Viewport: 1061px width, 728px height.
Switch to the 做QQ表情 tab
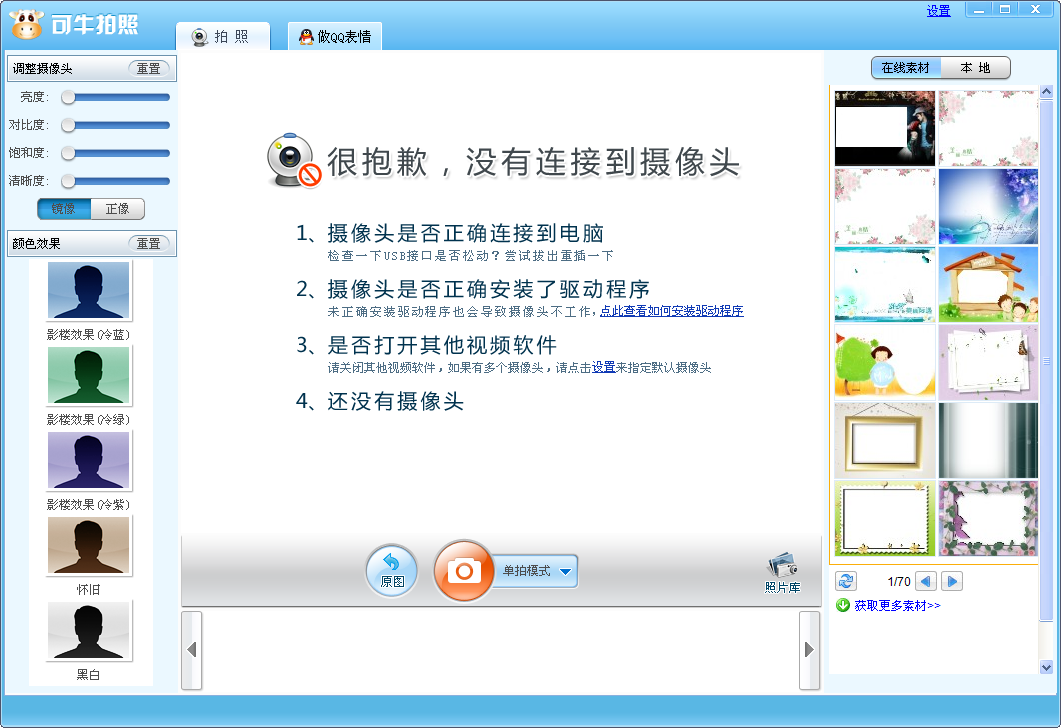[x=335, y=37]
